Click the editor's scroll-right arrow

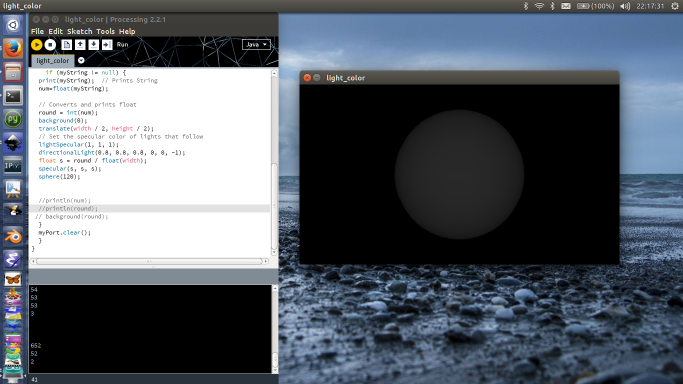click(266, 261)
